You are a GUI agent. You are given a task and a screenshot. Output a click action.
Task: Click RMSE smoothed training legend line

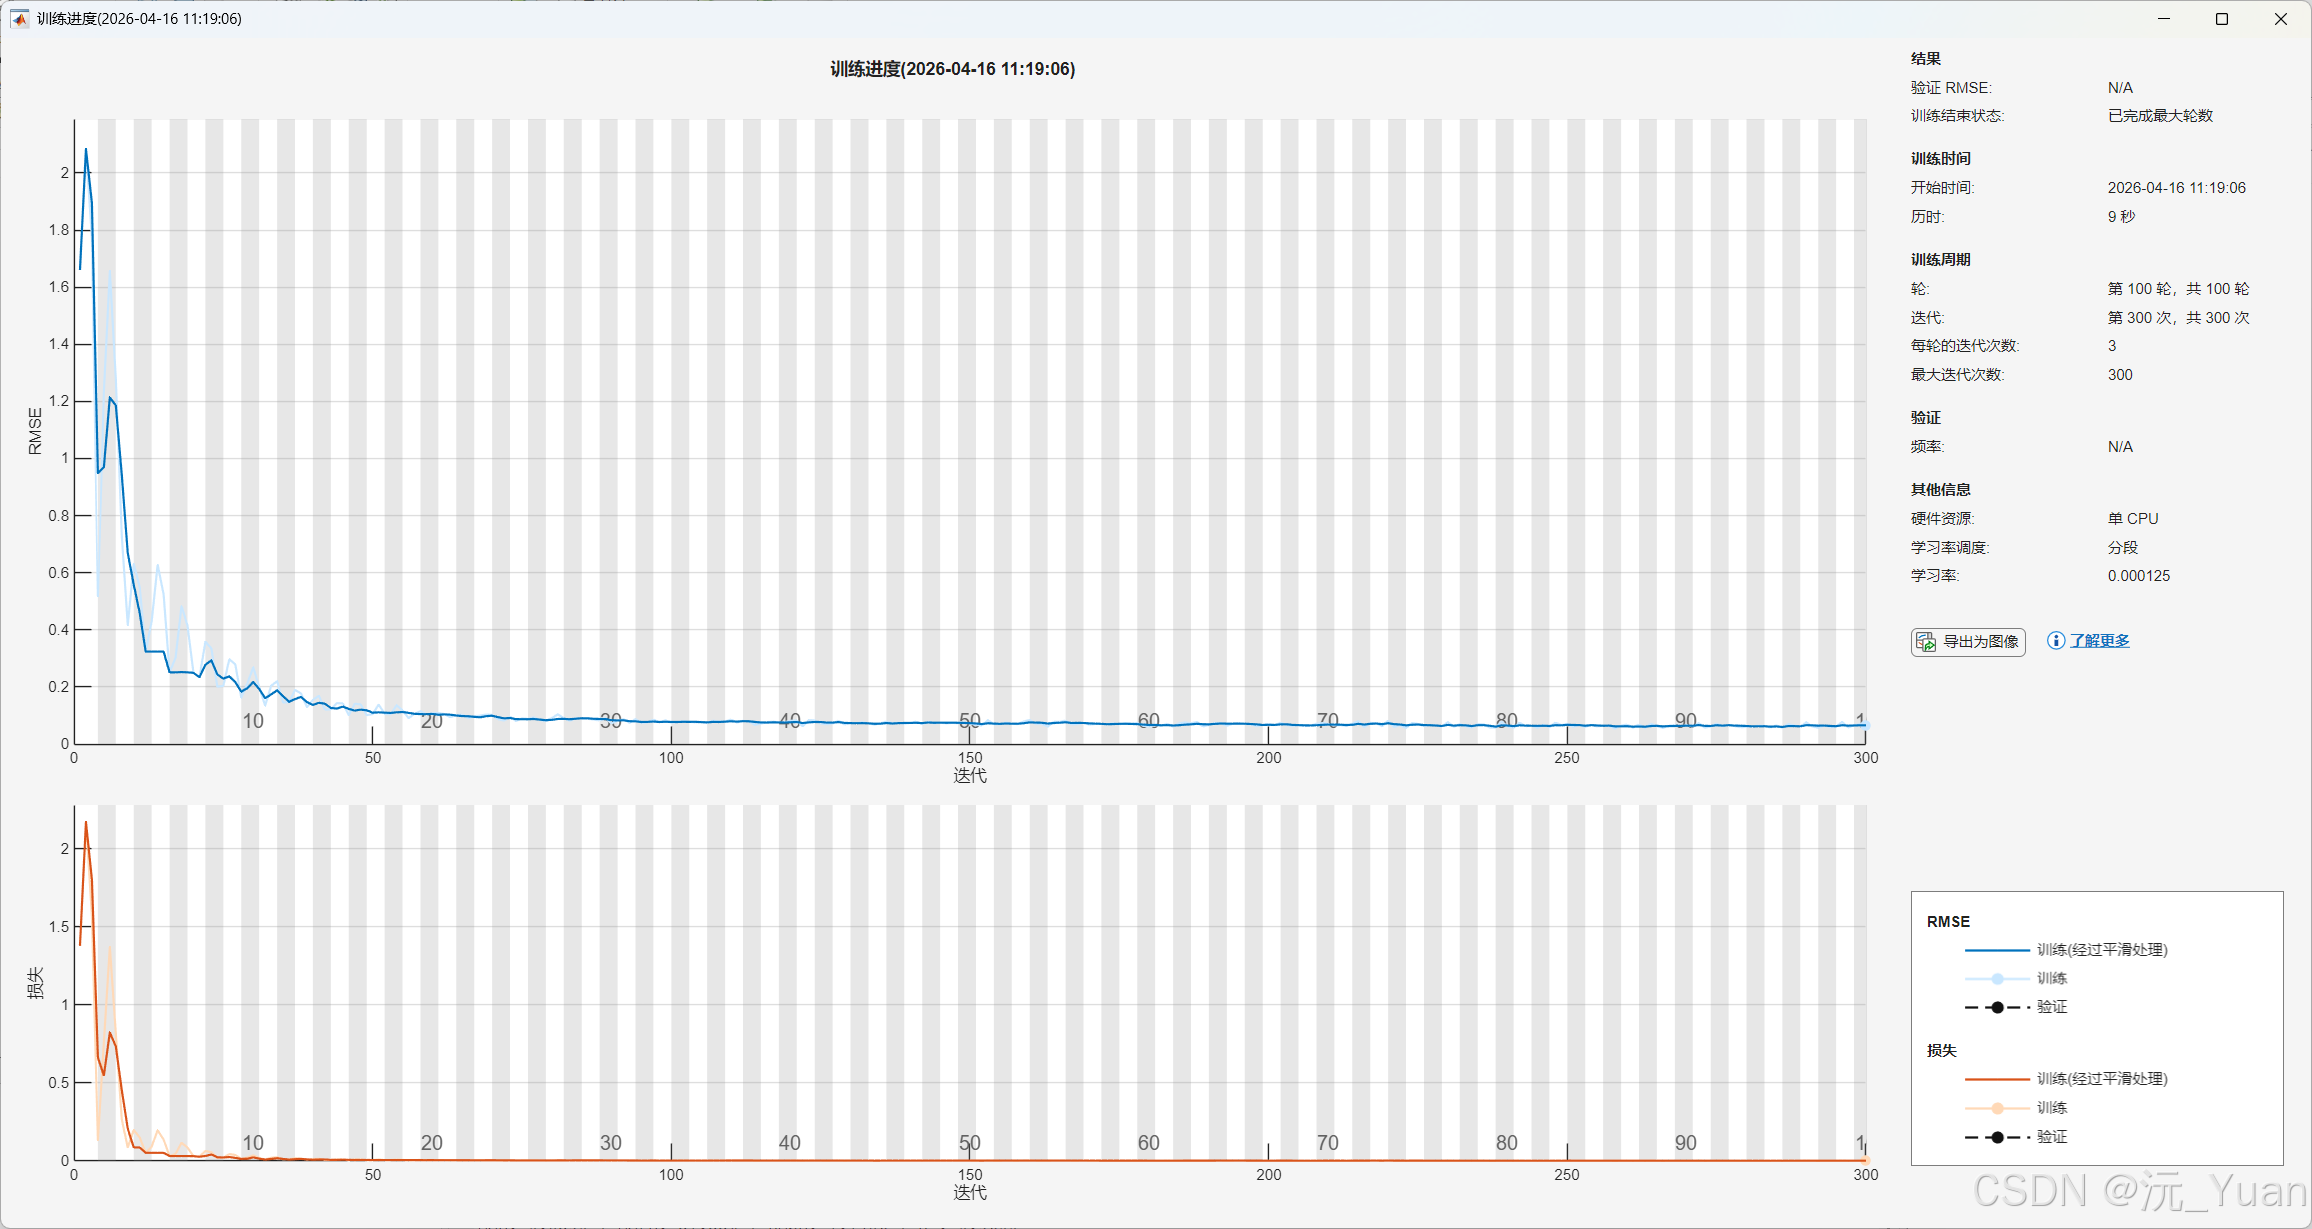(x=1996, y=950)
